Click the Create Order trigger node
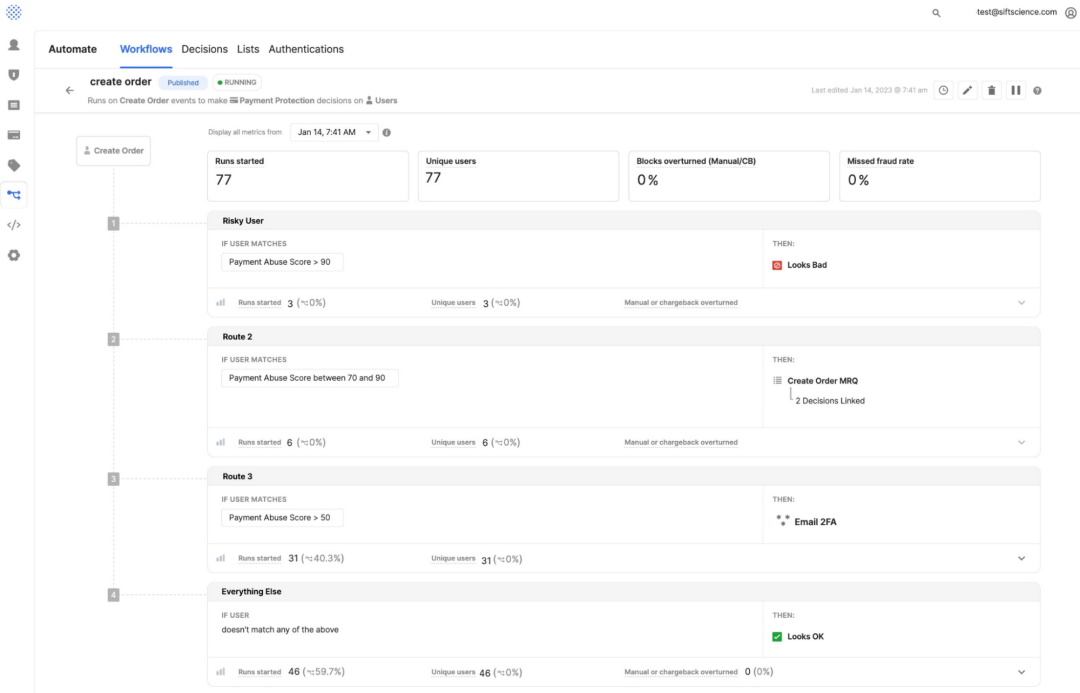Screen dimensions: 1080x693 (113, 151)
